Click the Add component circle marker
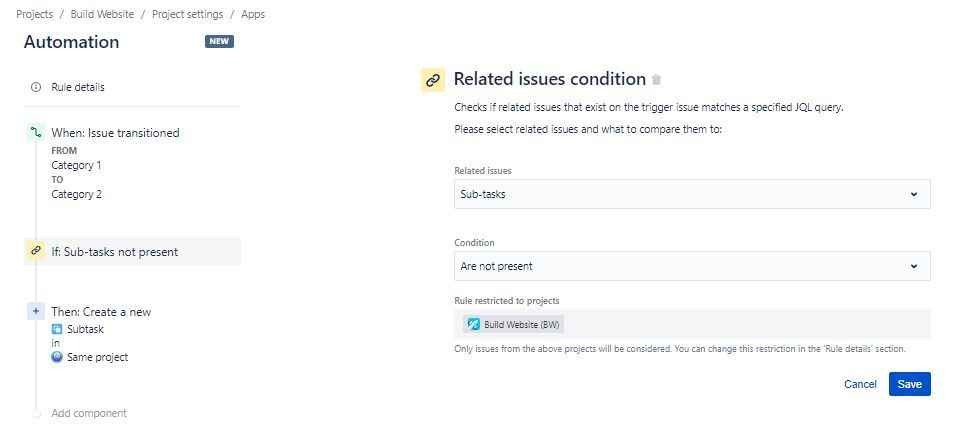The width and height of the screenshot is (954, 432). coord(36,413)
